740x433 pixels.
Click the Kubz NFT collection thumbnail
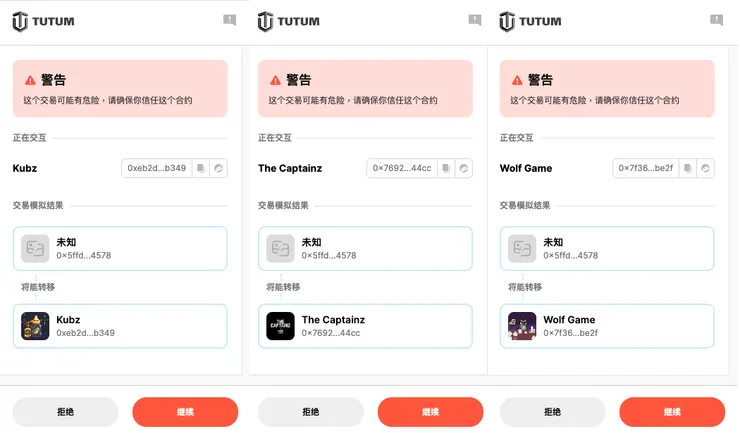pos(35,326)
